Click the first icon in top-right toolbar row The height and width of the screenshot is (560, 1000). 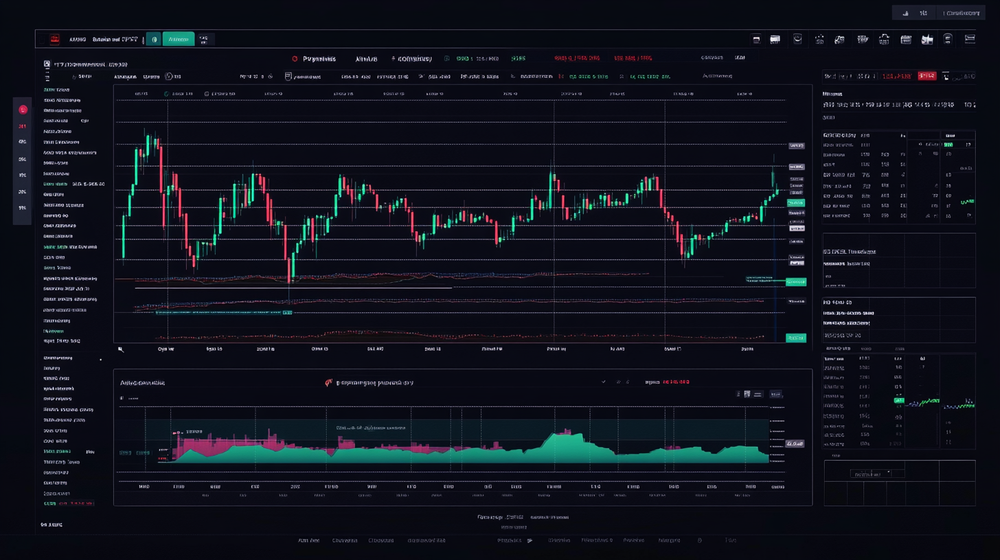tap(758, 39)
